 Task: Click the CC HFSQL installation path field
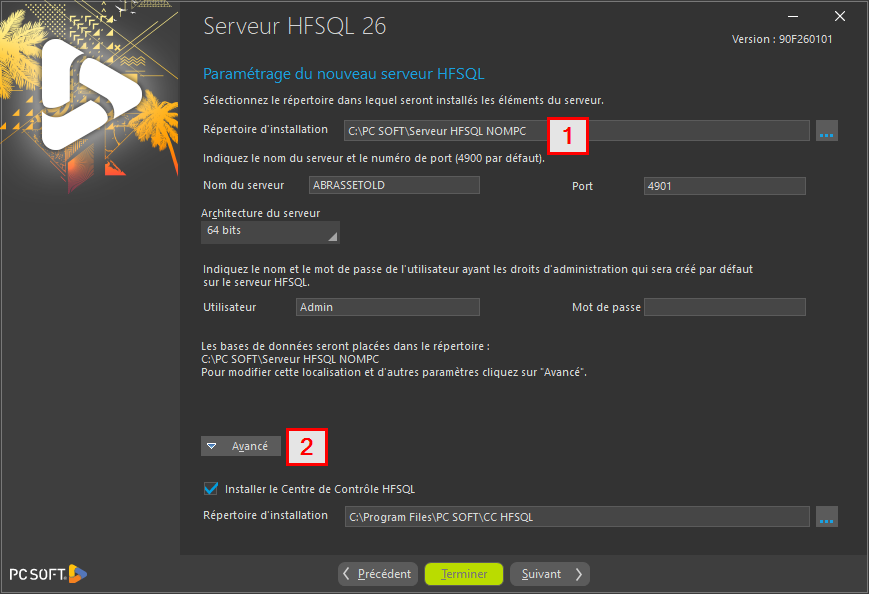pyautogui.click(x=576, y=517)
